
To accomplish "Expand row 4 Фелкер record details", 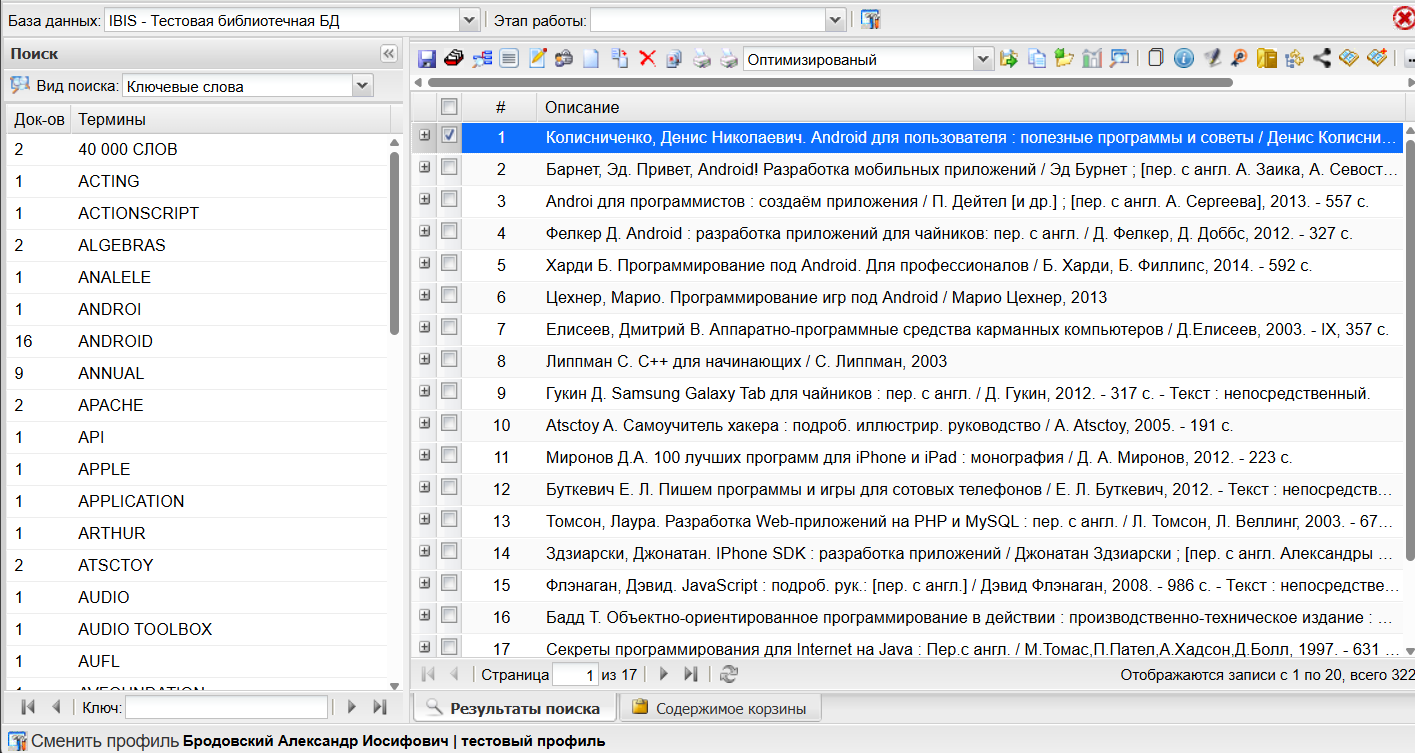I will tap(424, 232).
